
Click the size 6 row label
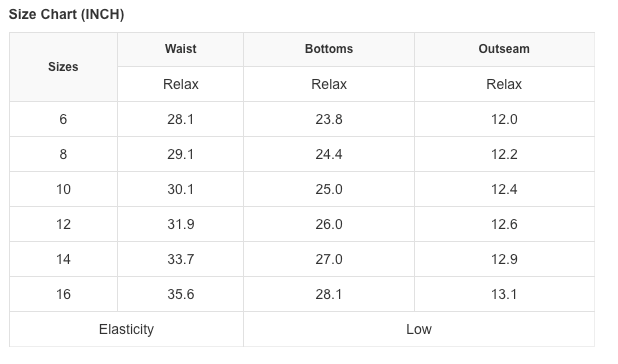pos(63,119)
